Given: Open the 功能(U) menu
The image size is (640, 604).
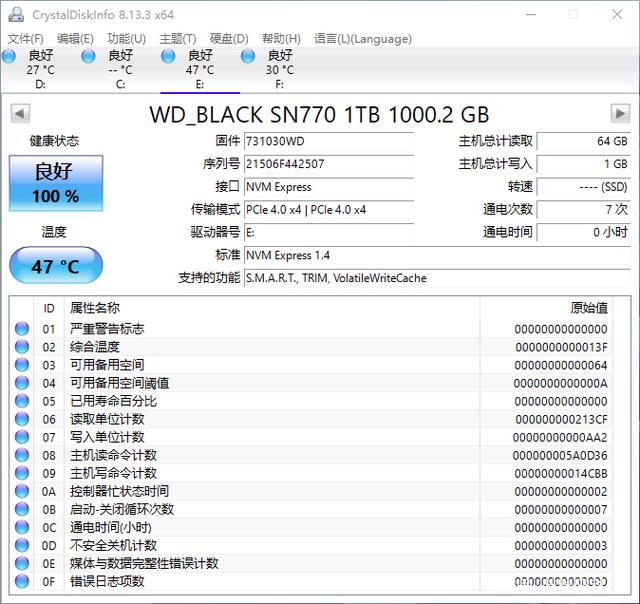Looking at the screenshot, I should [127, 39].
